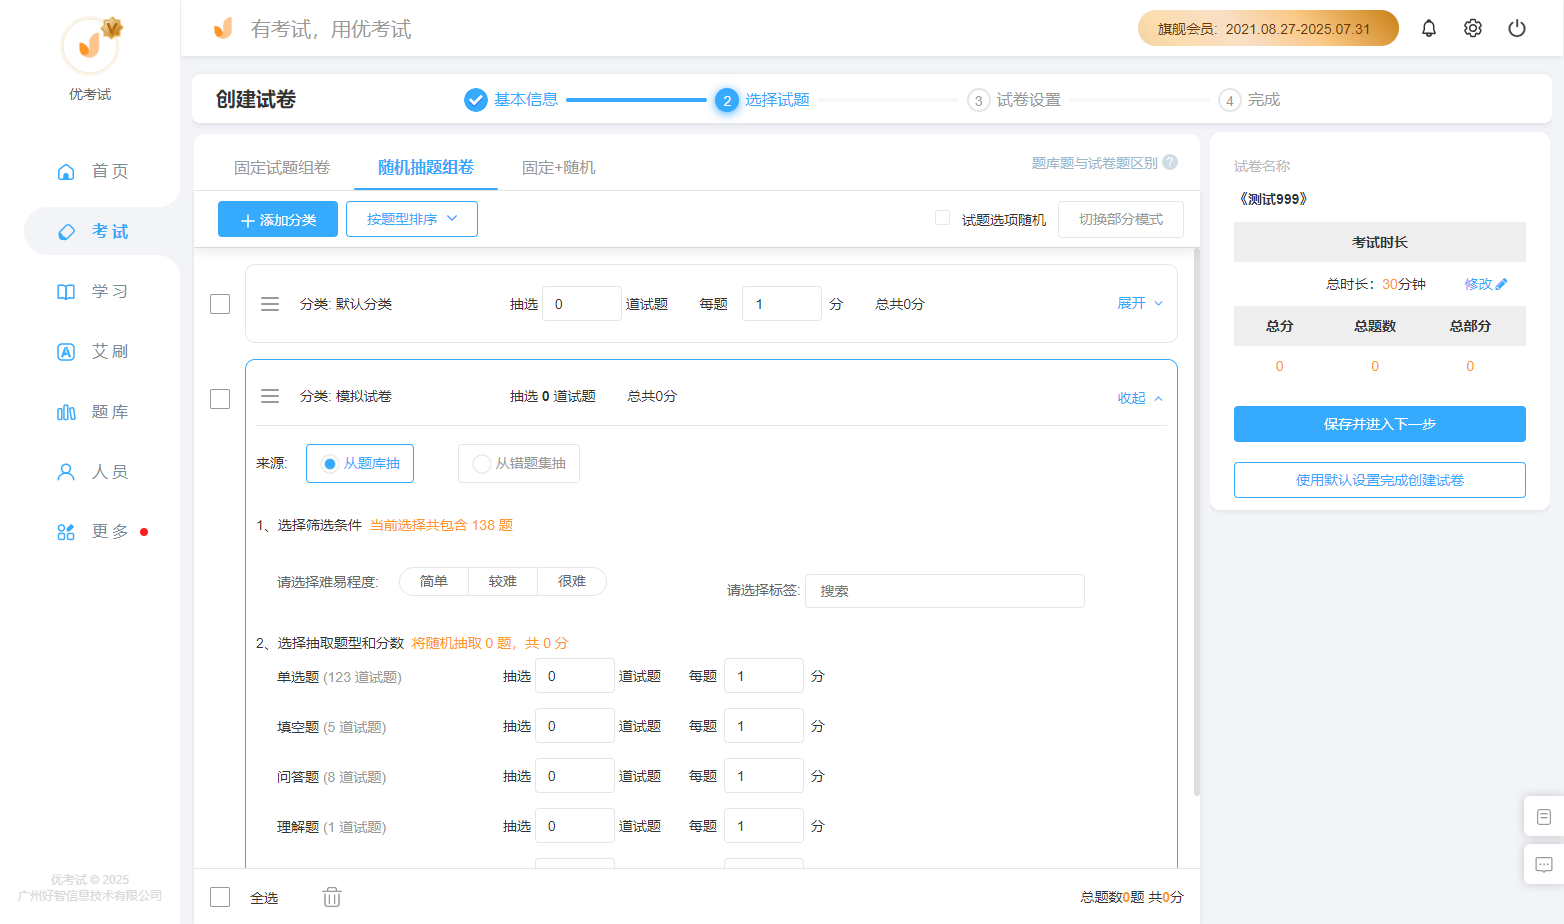The width and height of the screenshot is (1564, 924).
Task: Click 默认分类 抽选 count field
Action: (582, 304)
